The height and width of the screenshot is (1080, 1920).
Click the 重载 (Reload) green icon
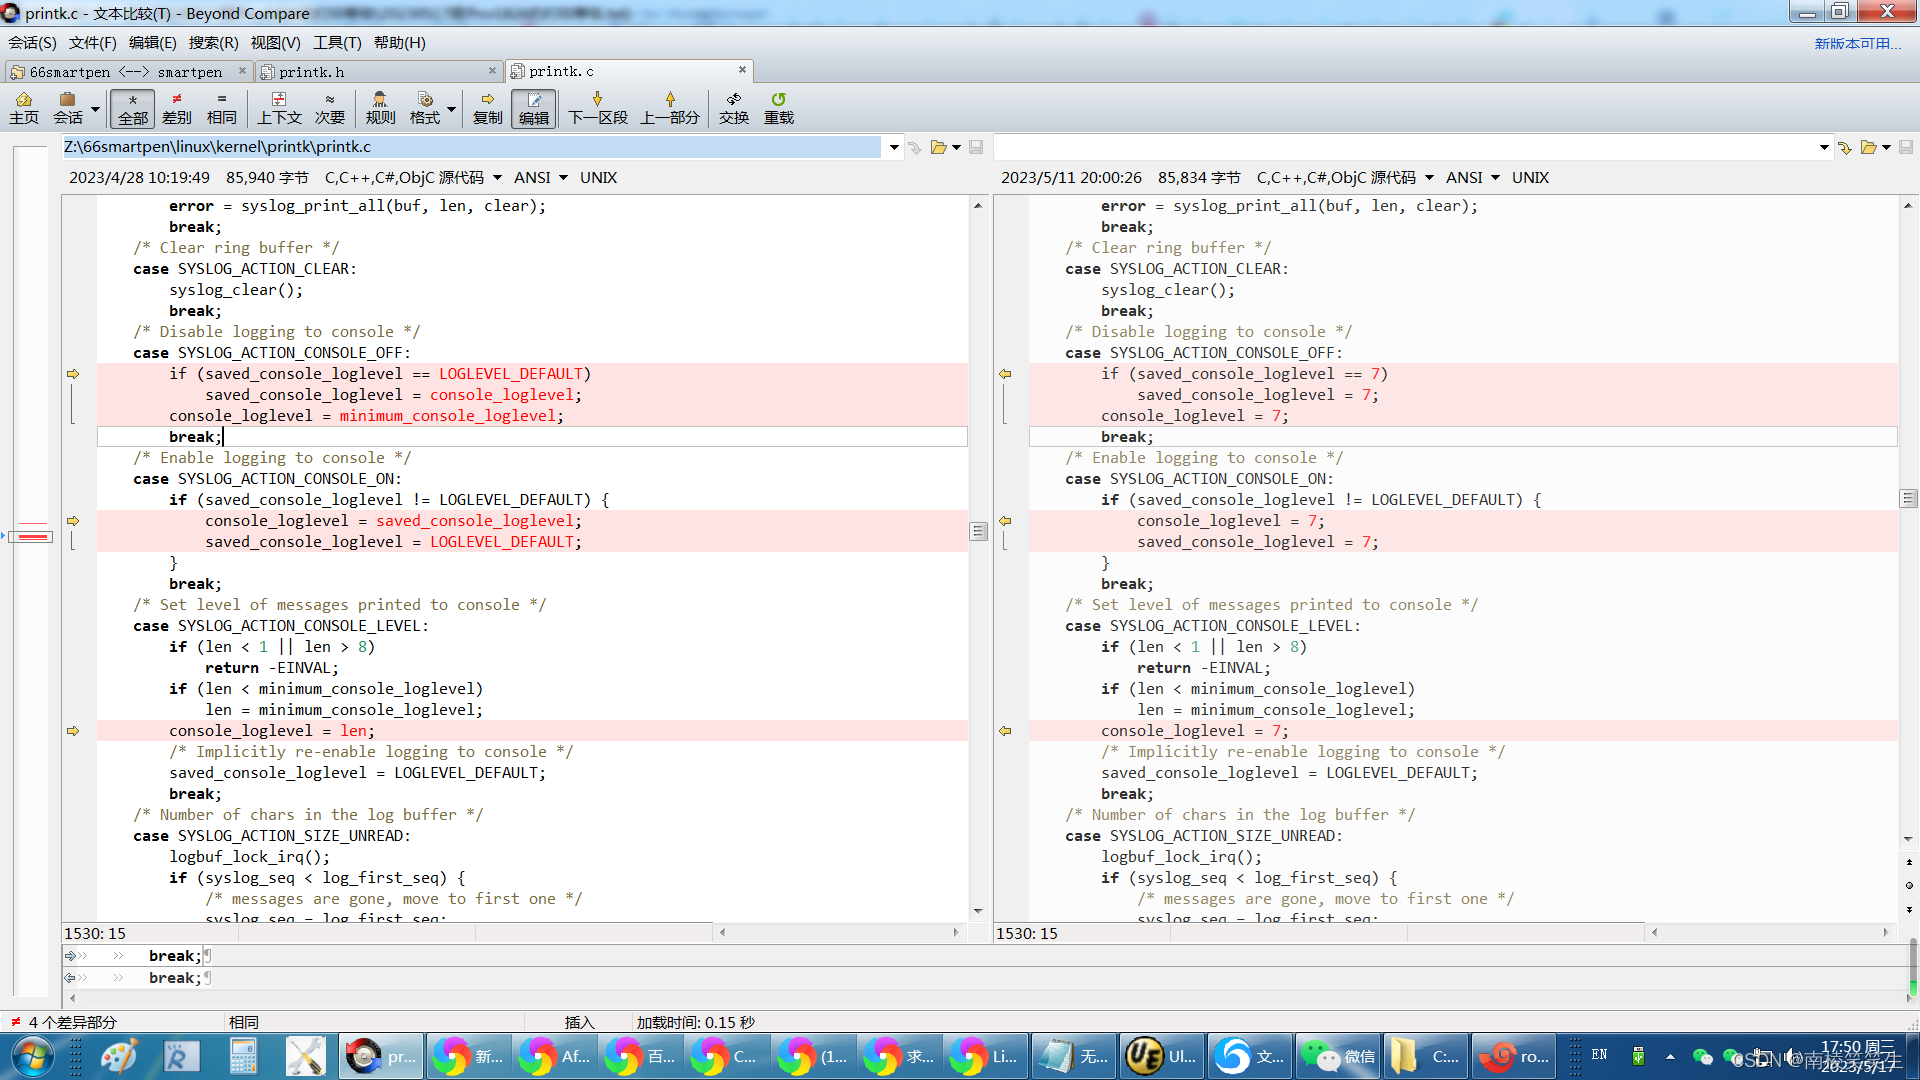pos(778,107)
